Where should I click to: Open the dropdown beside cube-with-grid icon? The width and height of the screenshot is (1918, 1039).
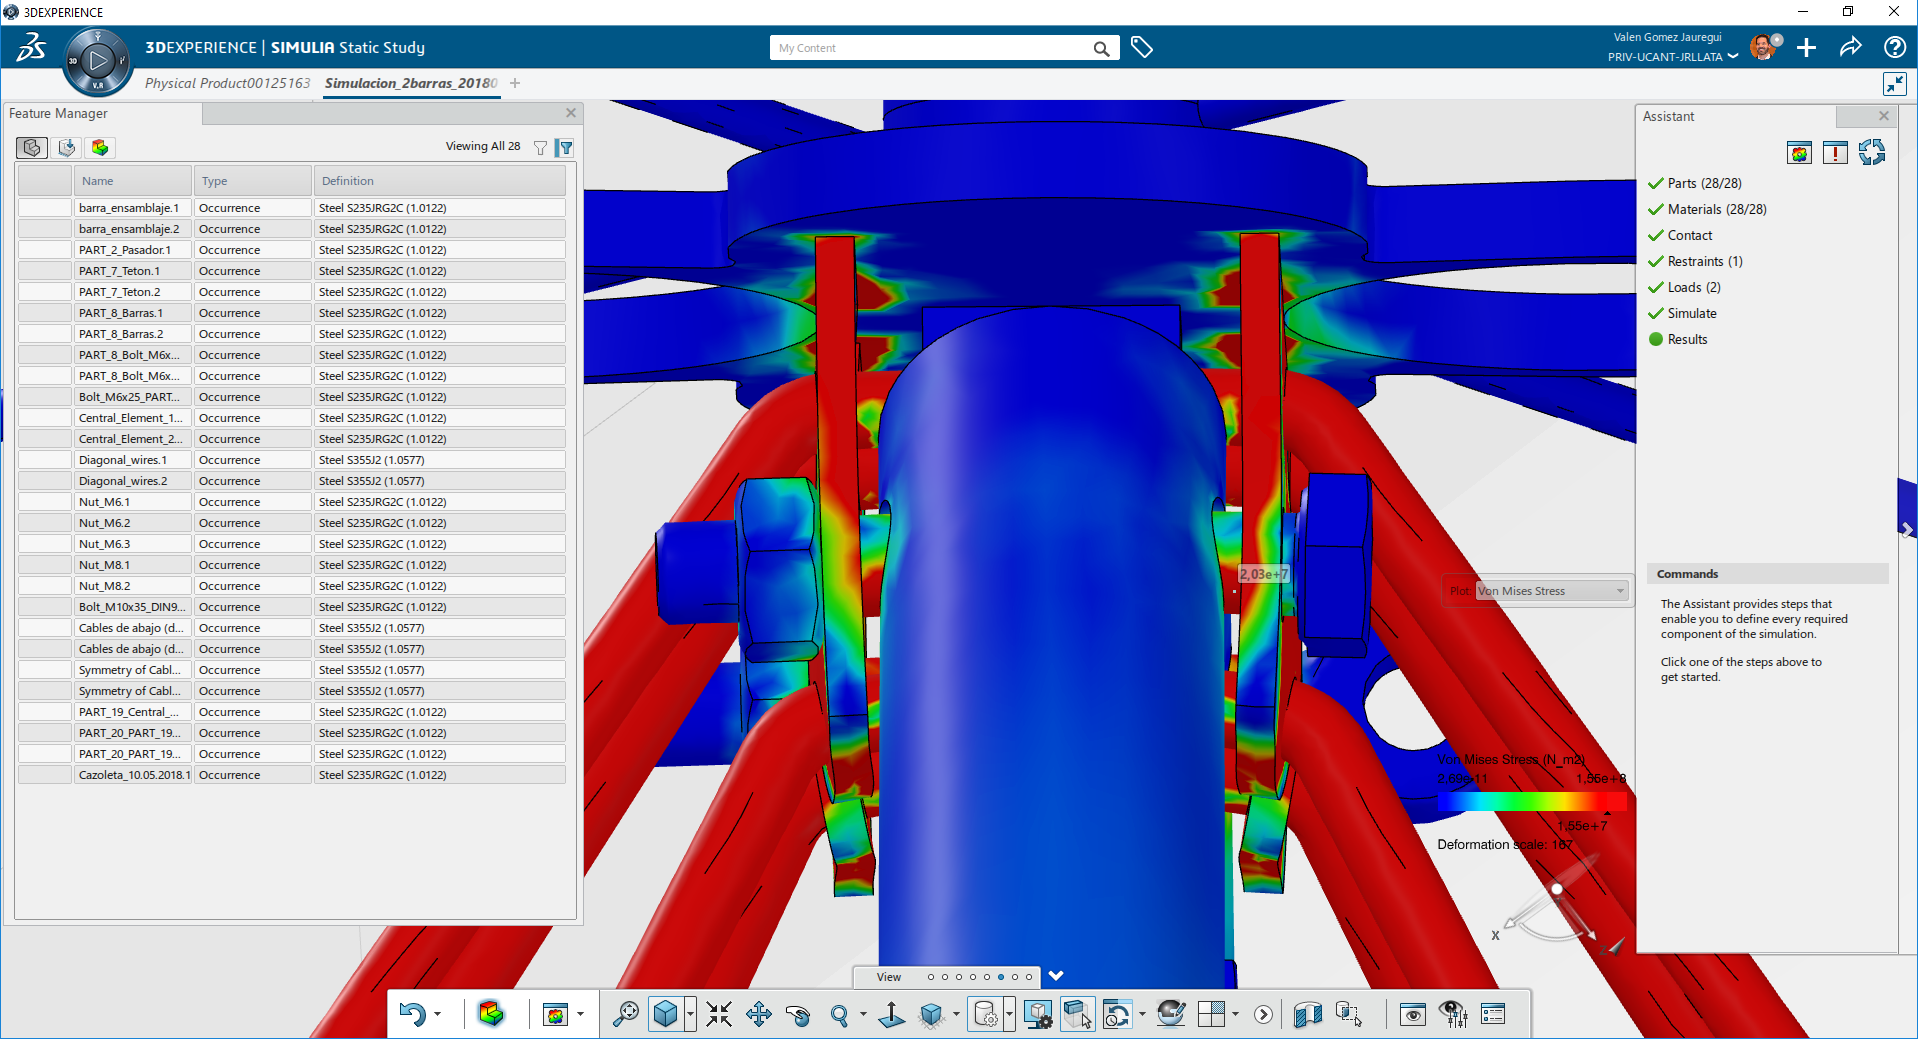tap(957, 1015)
